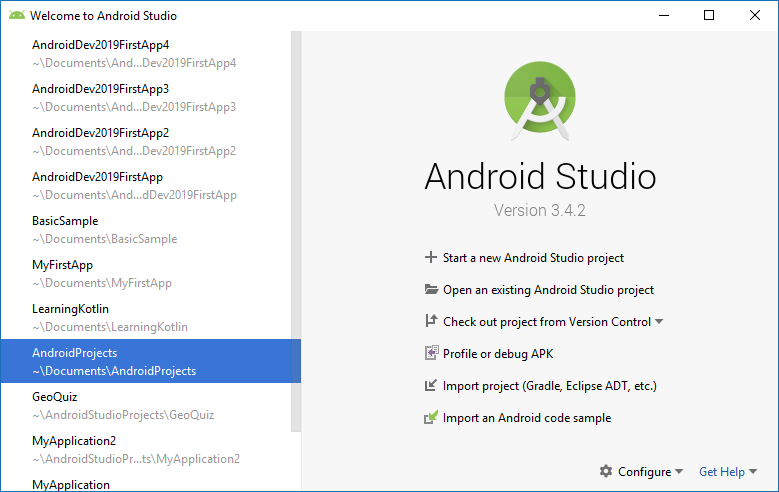
Task: Open the LearningKotlin recent project
Action: coord(151,318)
